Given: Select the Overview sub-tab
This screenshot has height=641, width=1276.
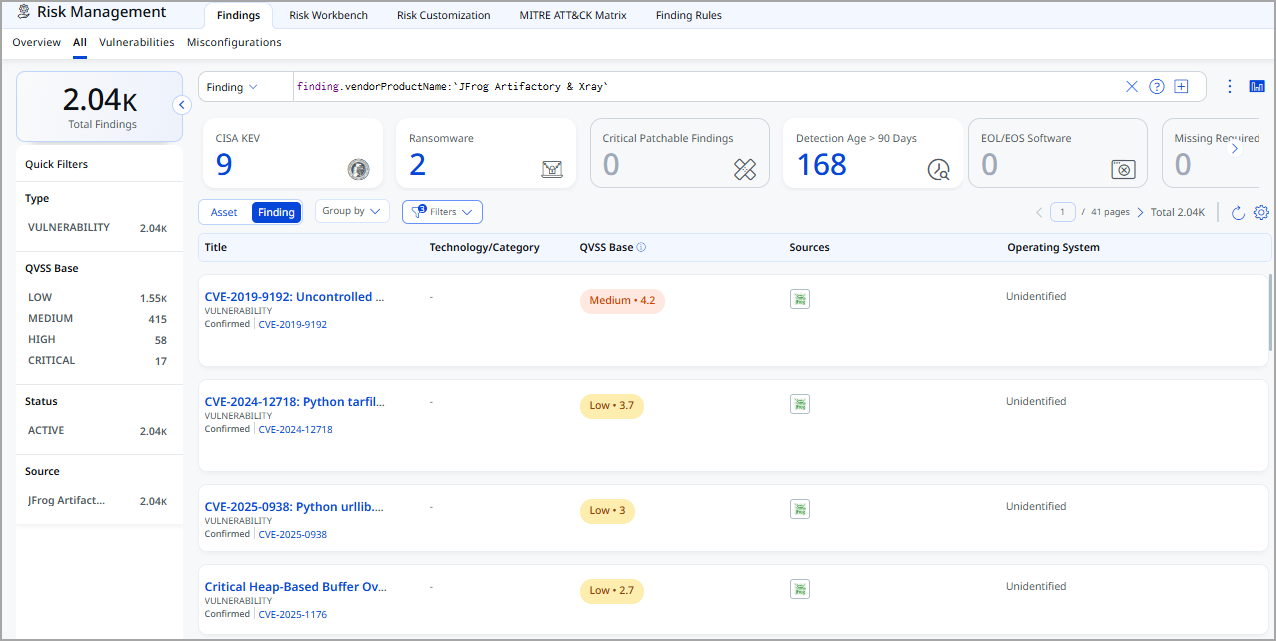Looking at the screenshot, I should 37,42.
